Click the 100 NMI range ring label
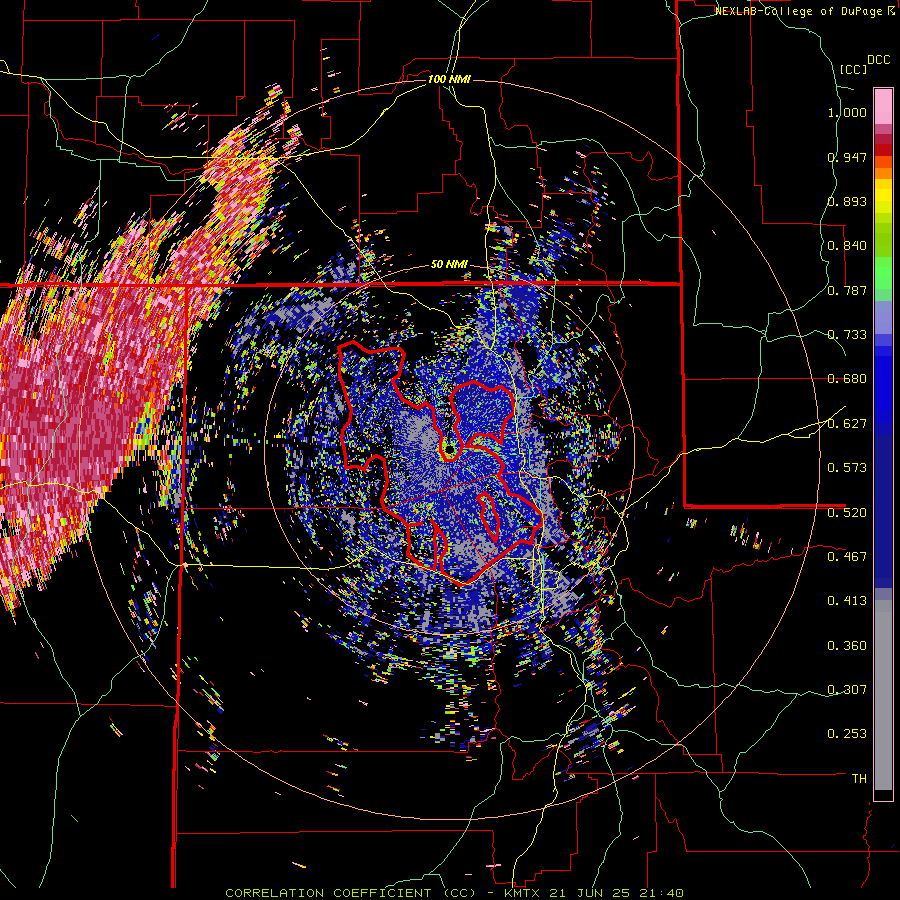 tap(449, 79)
